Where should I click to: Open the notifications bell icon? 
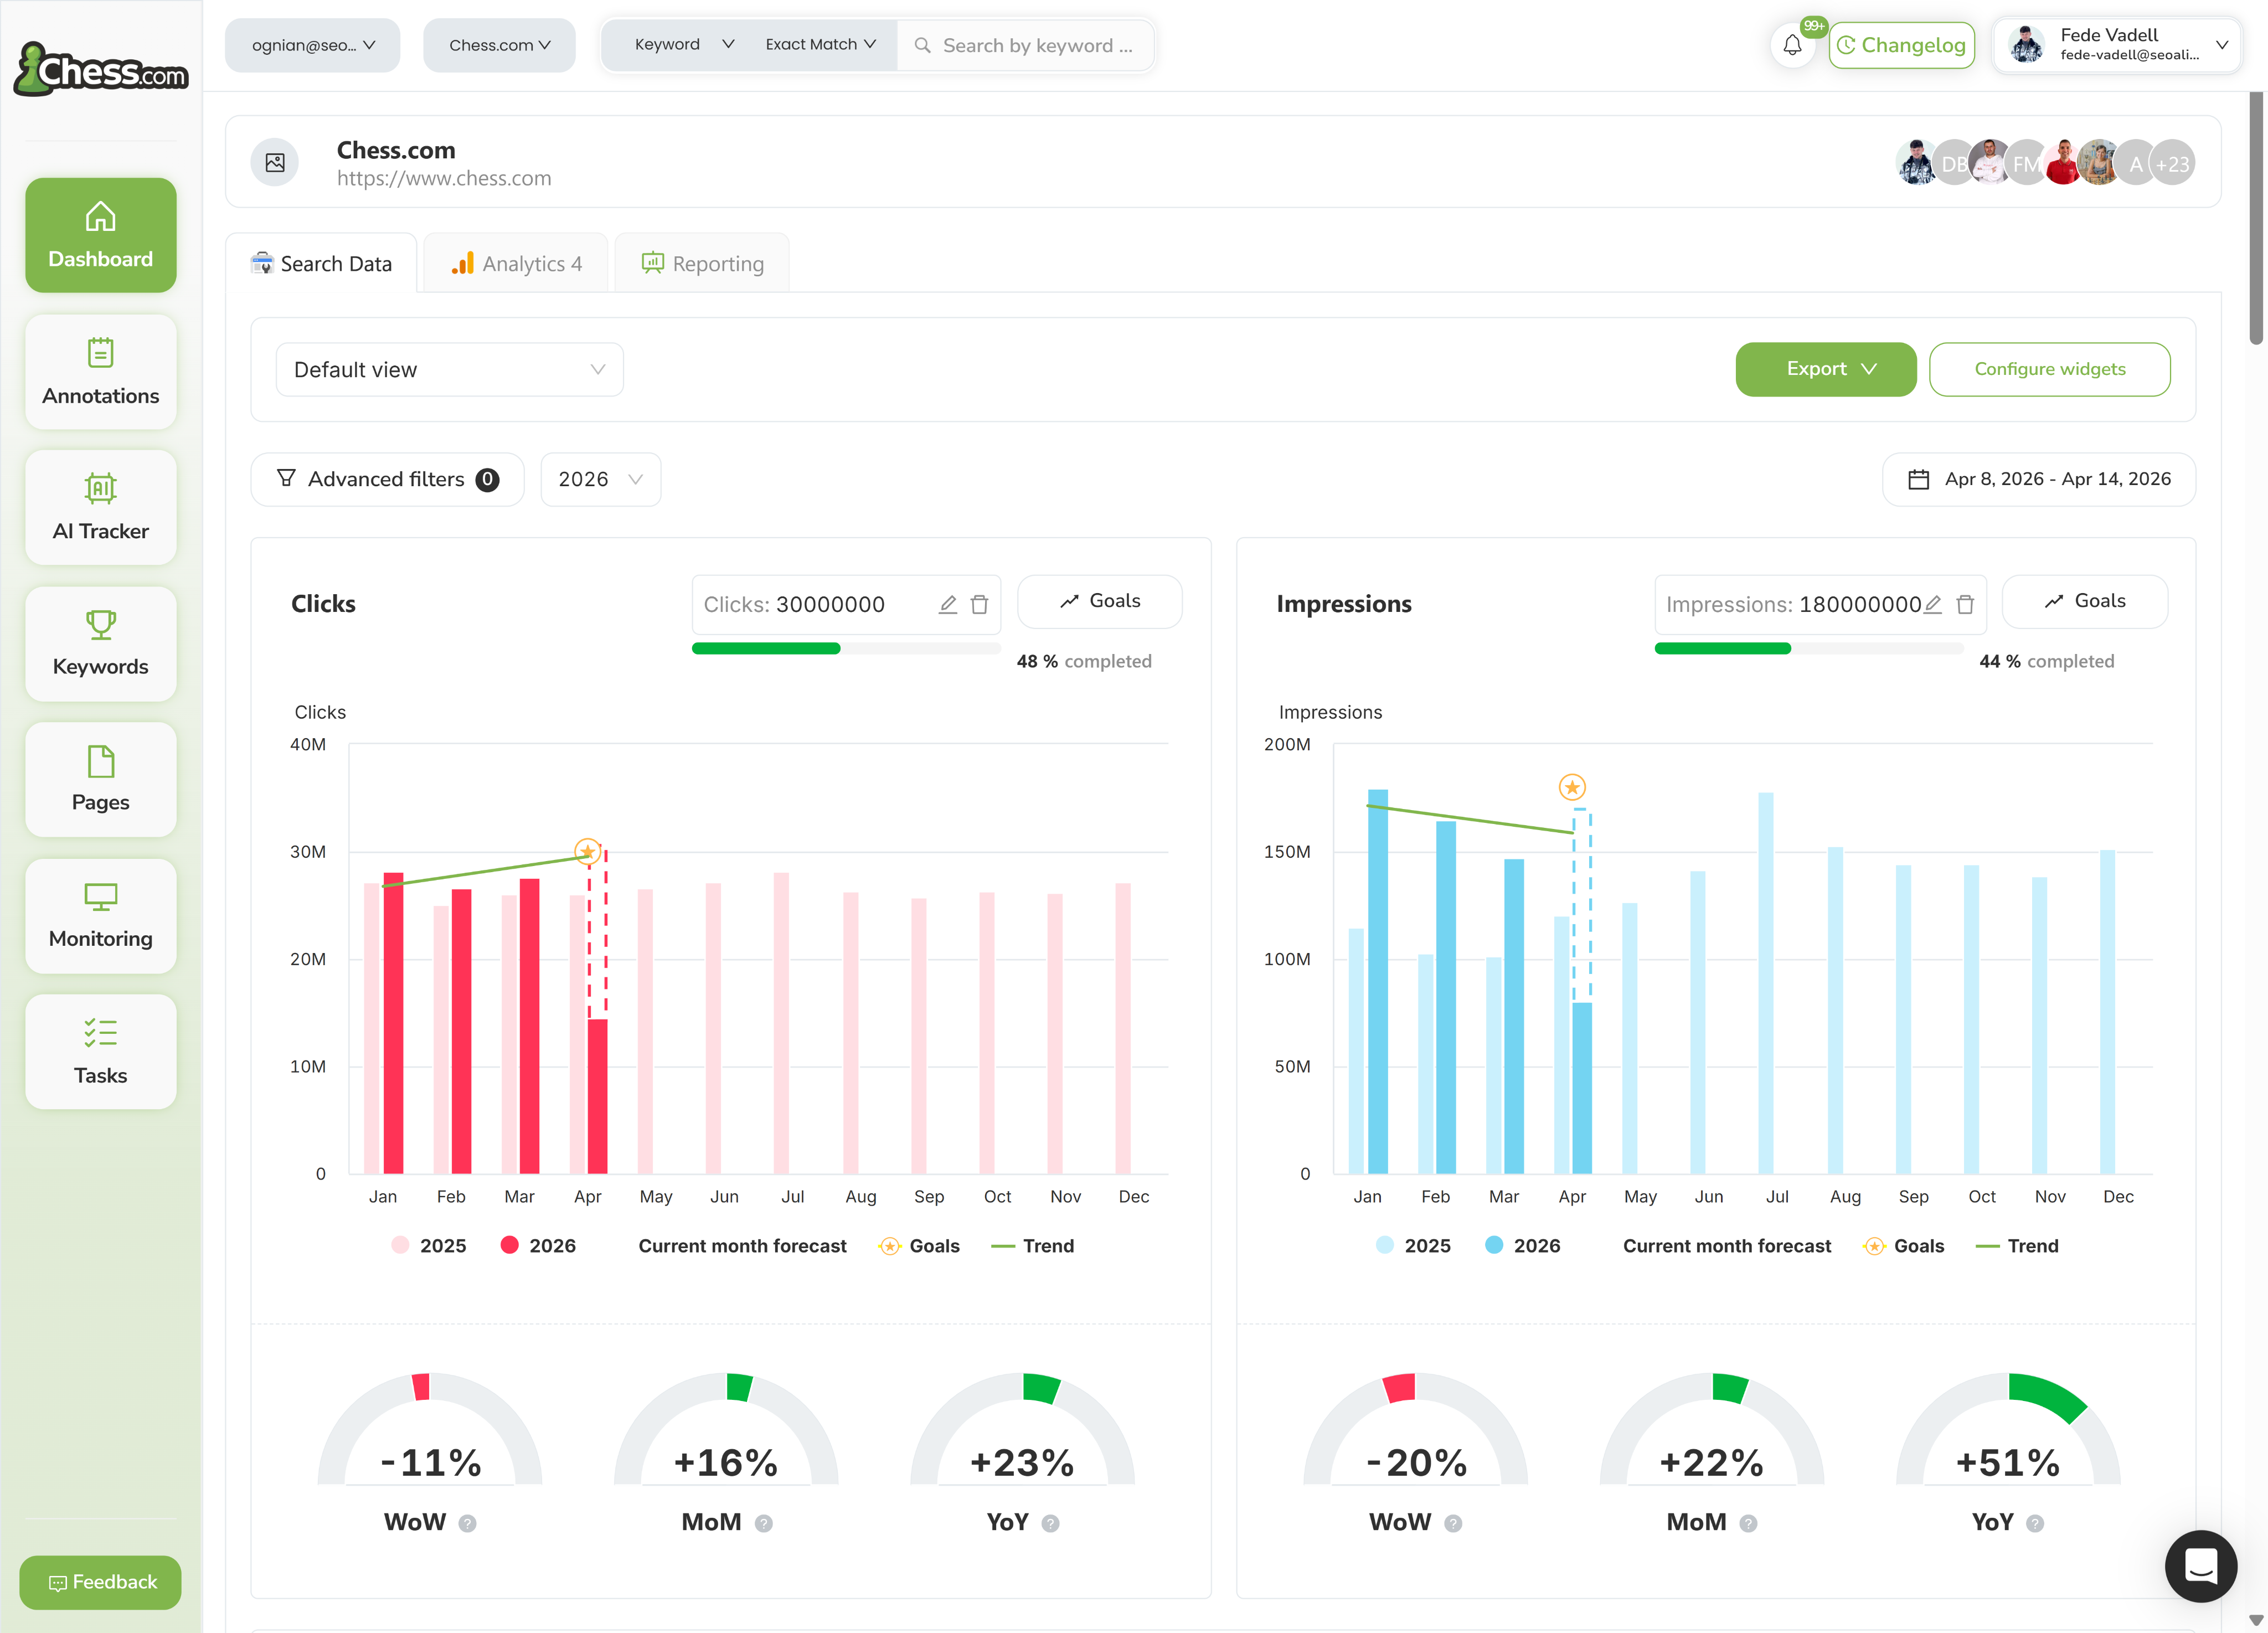click(1792, 45)
